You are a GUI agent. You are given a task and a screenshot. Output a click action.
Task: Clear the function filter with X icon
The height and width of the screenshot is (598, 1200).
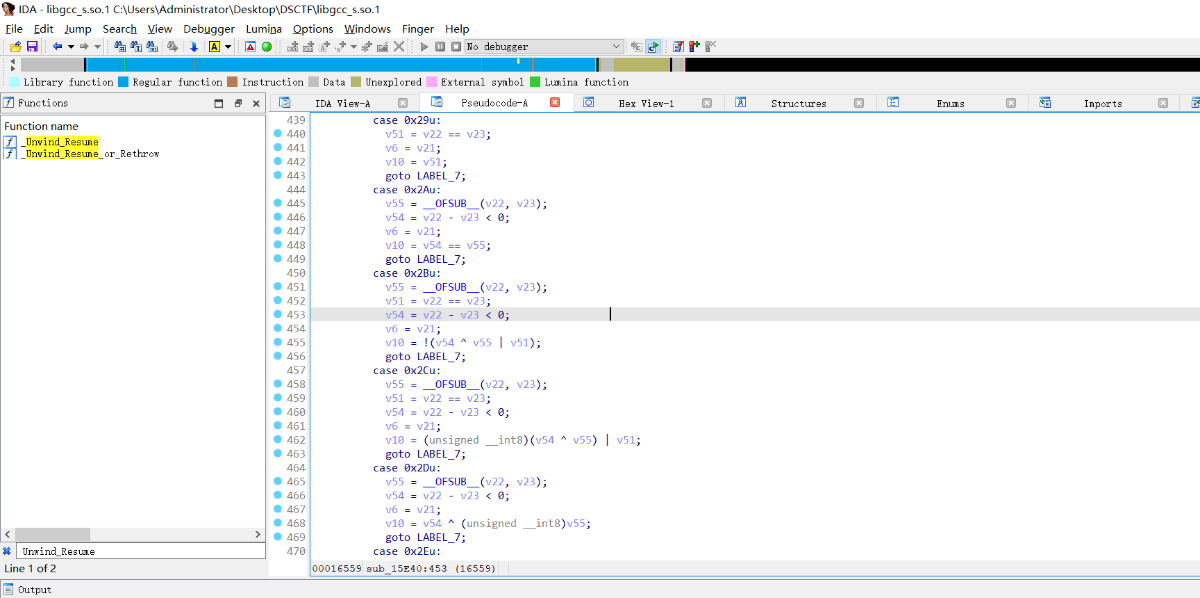pyautogui.click(x=7, y=551)
